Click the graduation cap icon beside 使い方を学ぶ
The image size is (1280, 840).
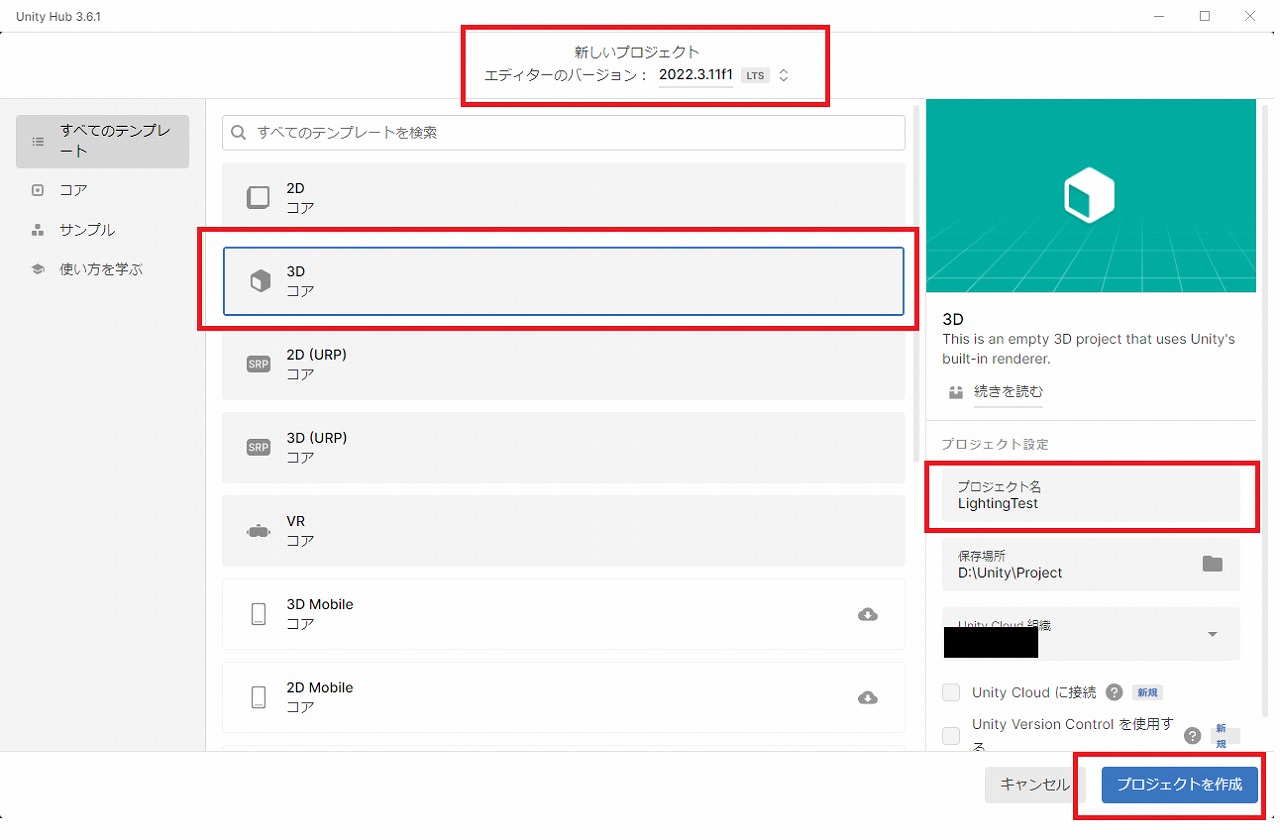(x=38, y=269)
